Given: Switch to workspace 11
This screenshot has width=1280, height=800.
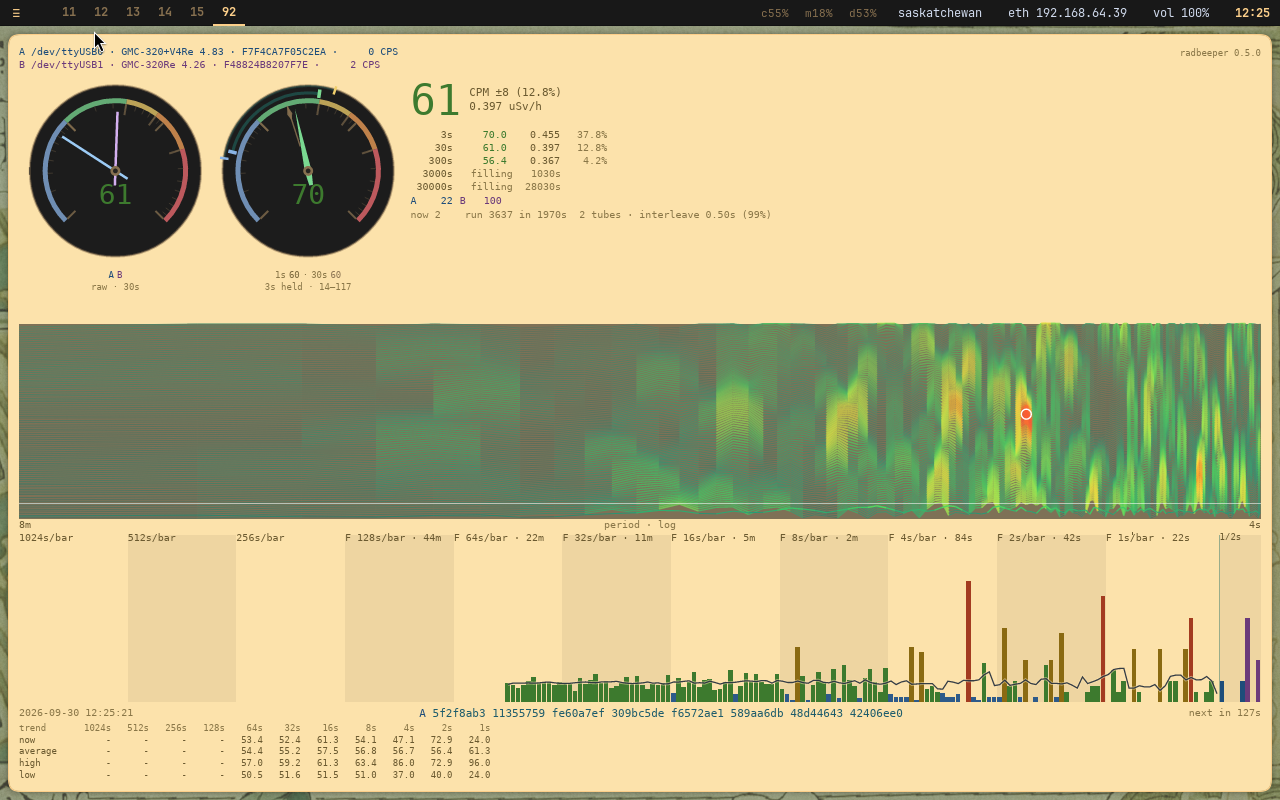Looking at the screenshot, I should tap(69, 13).
